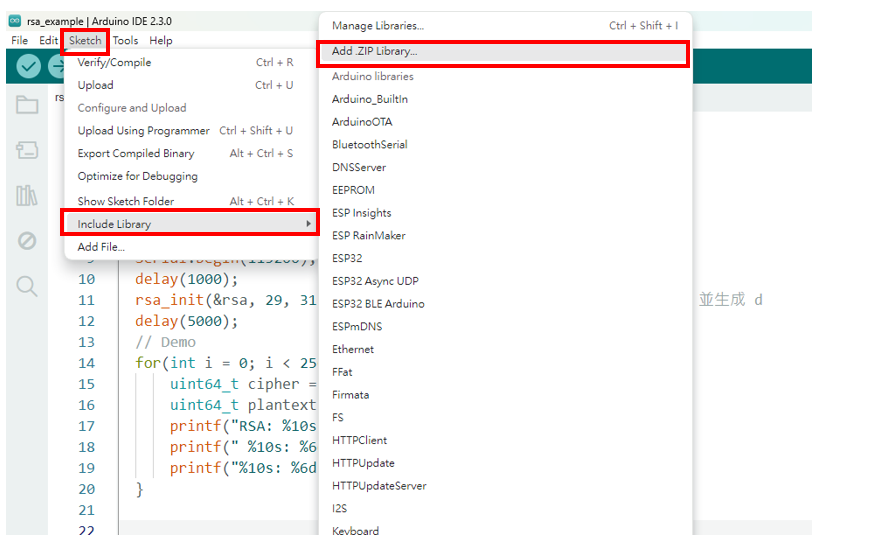The width and height of the screenshot is (876, 547).
Task: Open the Edit menu
Action: [49, 41]
